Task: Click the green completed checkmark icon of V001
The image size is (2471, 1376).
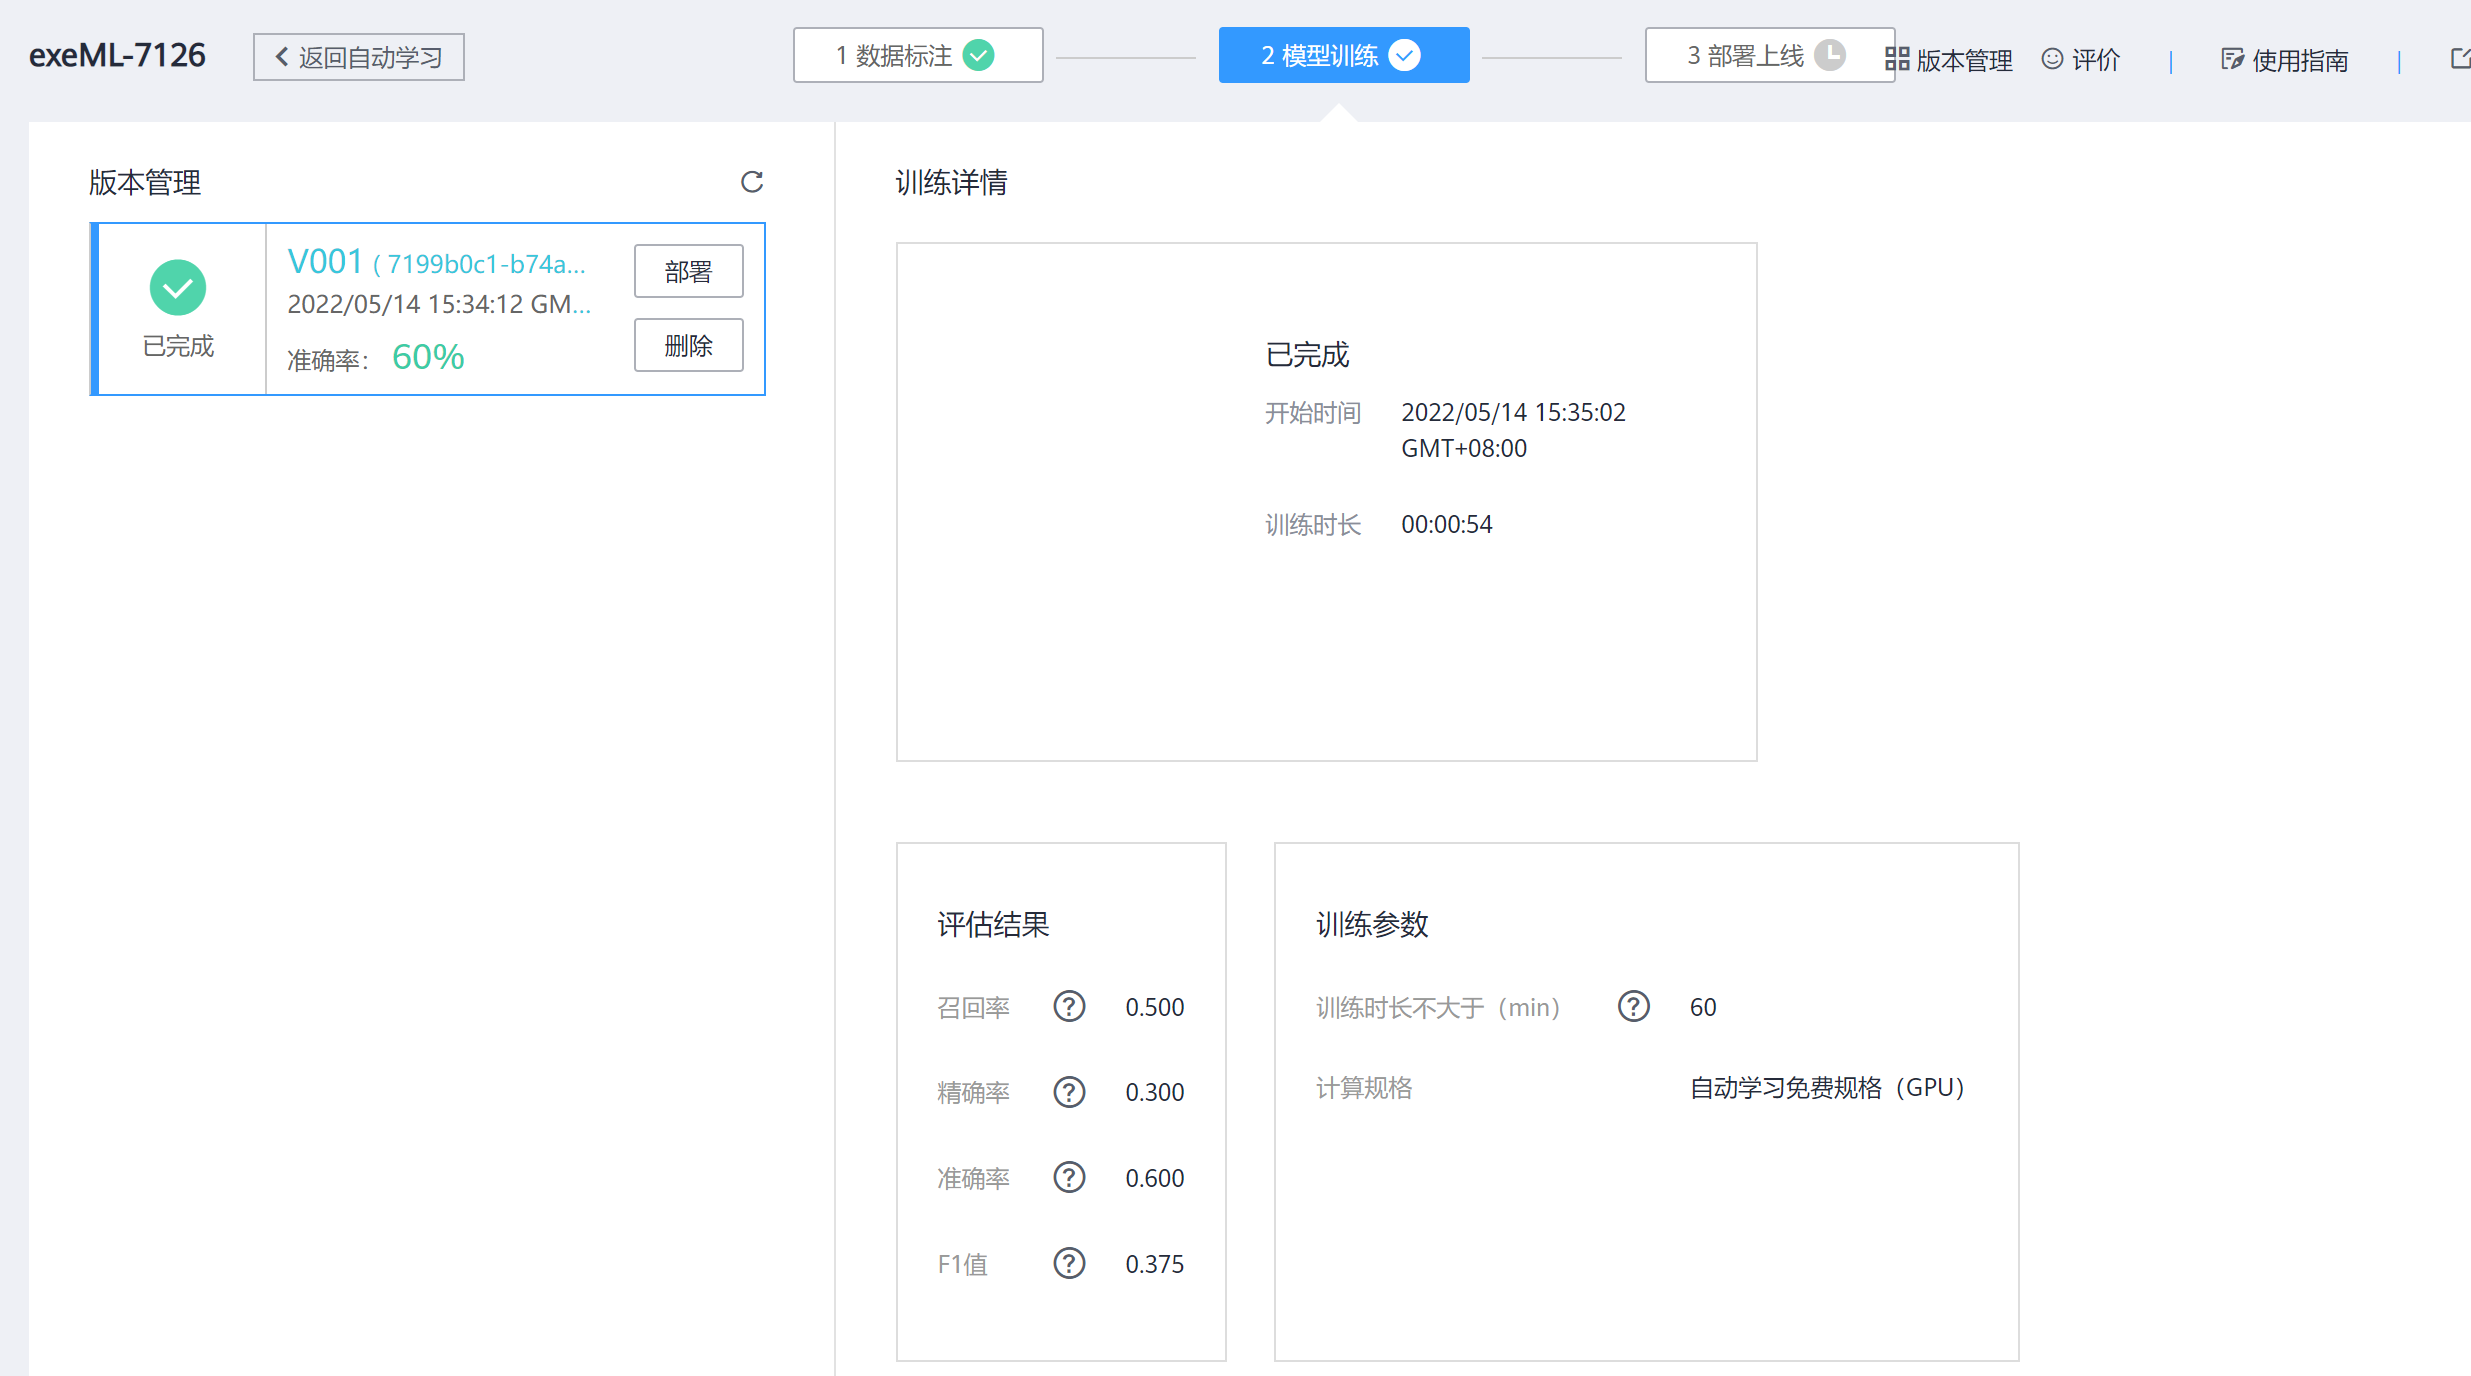Action: (x=178, y=288)
